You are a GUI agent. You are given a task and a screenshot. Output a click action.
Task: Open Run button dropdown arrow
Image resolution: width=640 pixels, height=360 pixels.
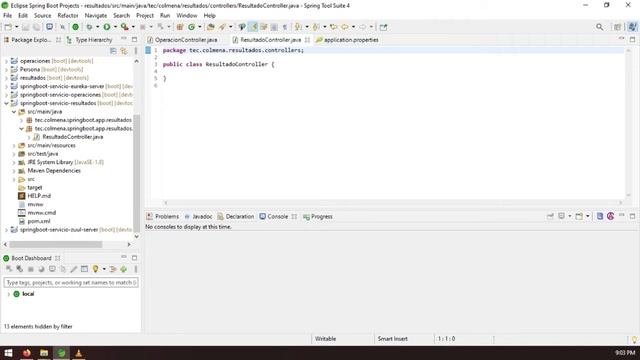click(115, 27)
